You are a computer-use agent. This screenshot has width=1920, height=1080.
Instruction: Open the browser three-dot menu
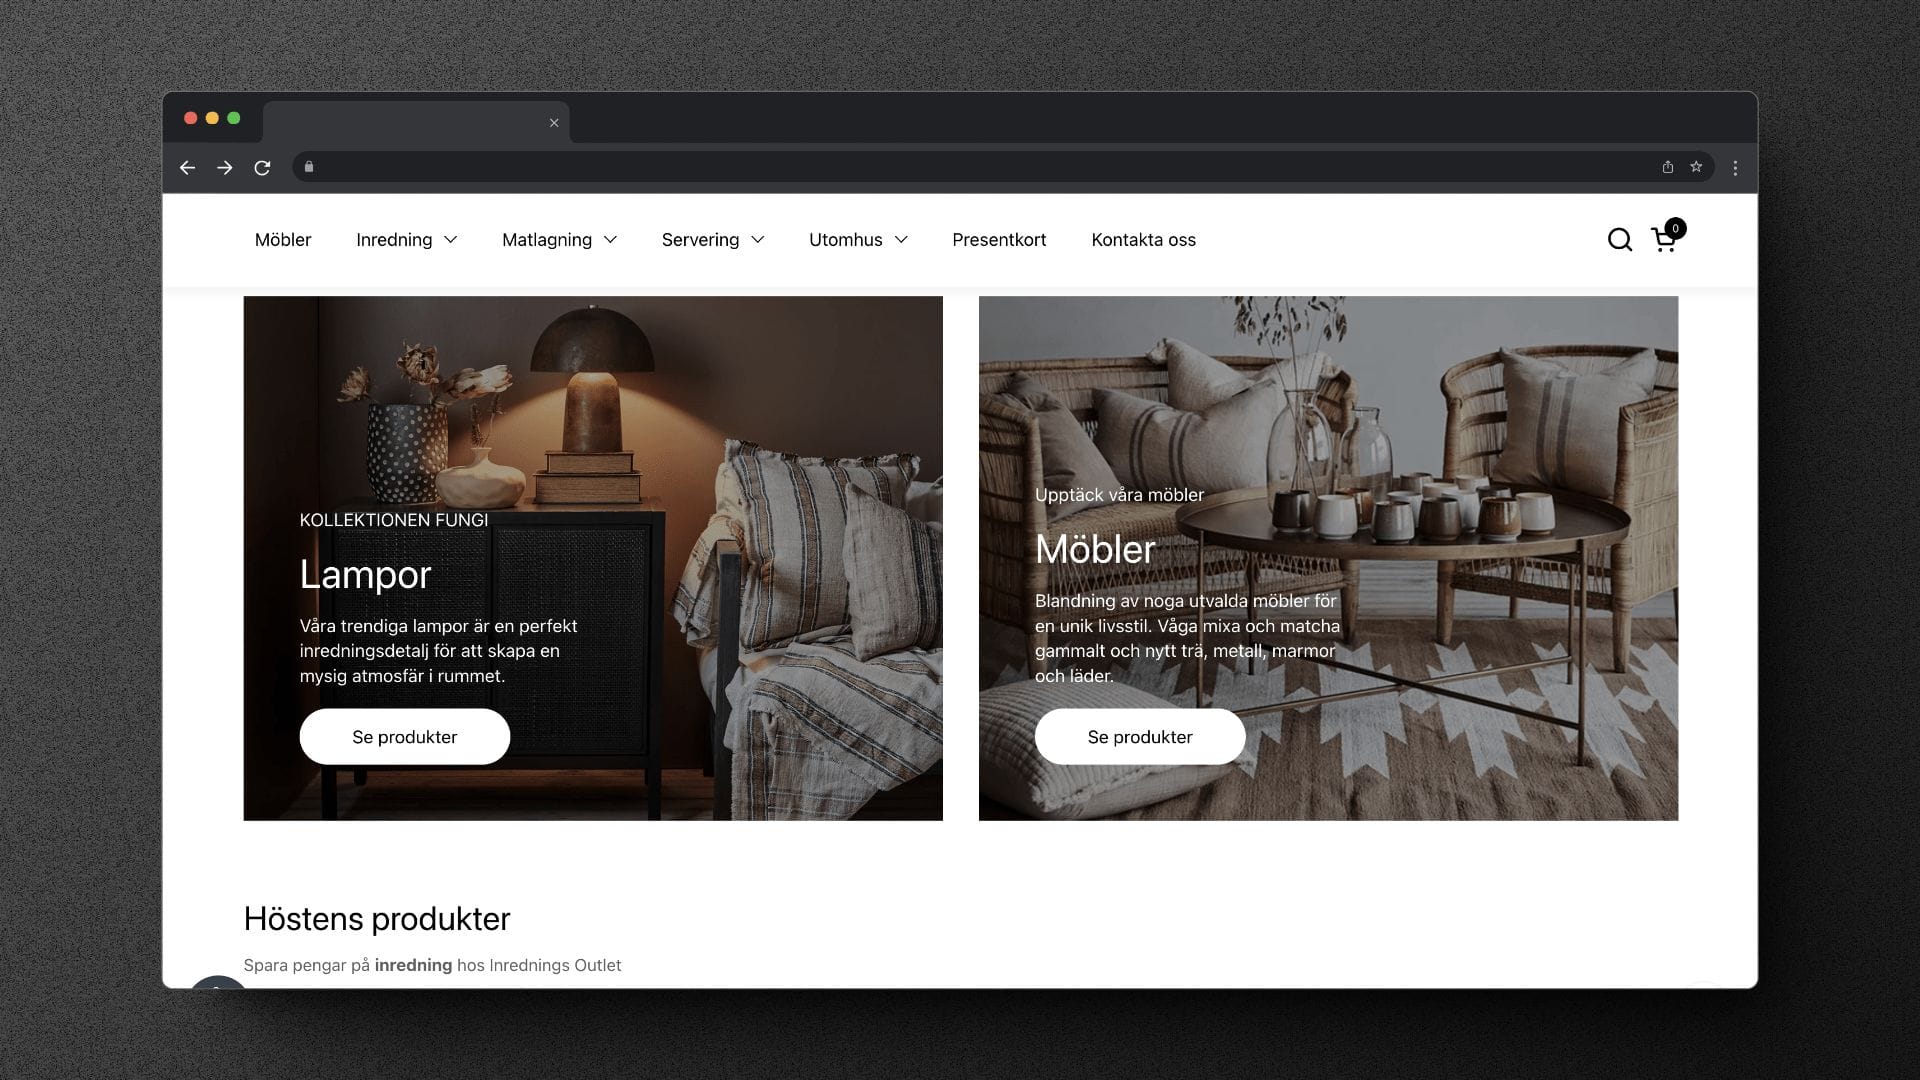tap(1735, 168)
